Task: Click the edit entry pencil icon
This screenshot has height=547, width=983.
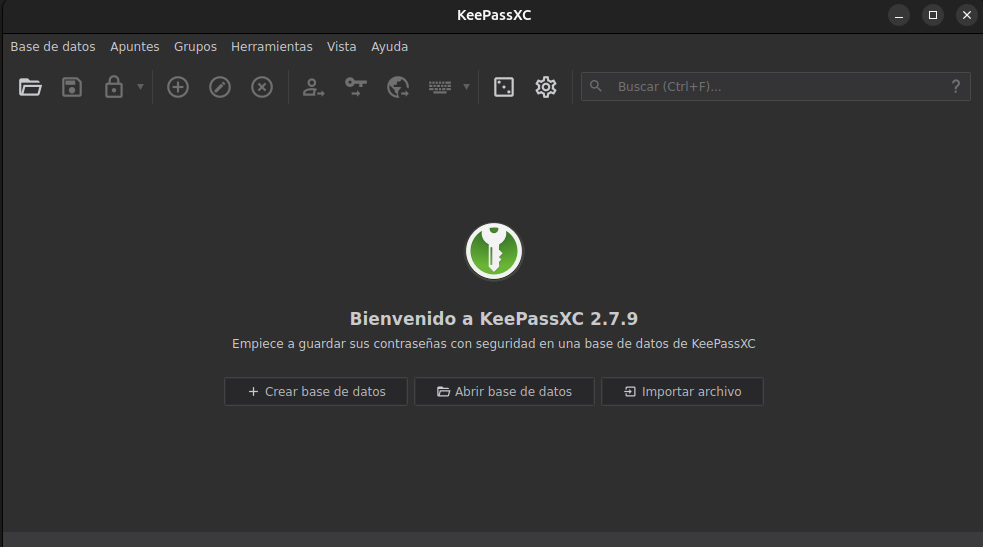Action: (220, 87)
